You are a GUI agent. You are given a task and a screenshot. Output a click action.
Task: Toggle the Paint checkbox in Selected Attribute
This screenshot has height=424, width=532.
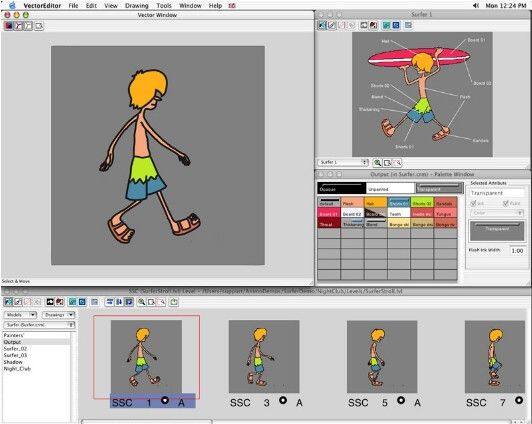[506, 203]
